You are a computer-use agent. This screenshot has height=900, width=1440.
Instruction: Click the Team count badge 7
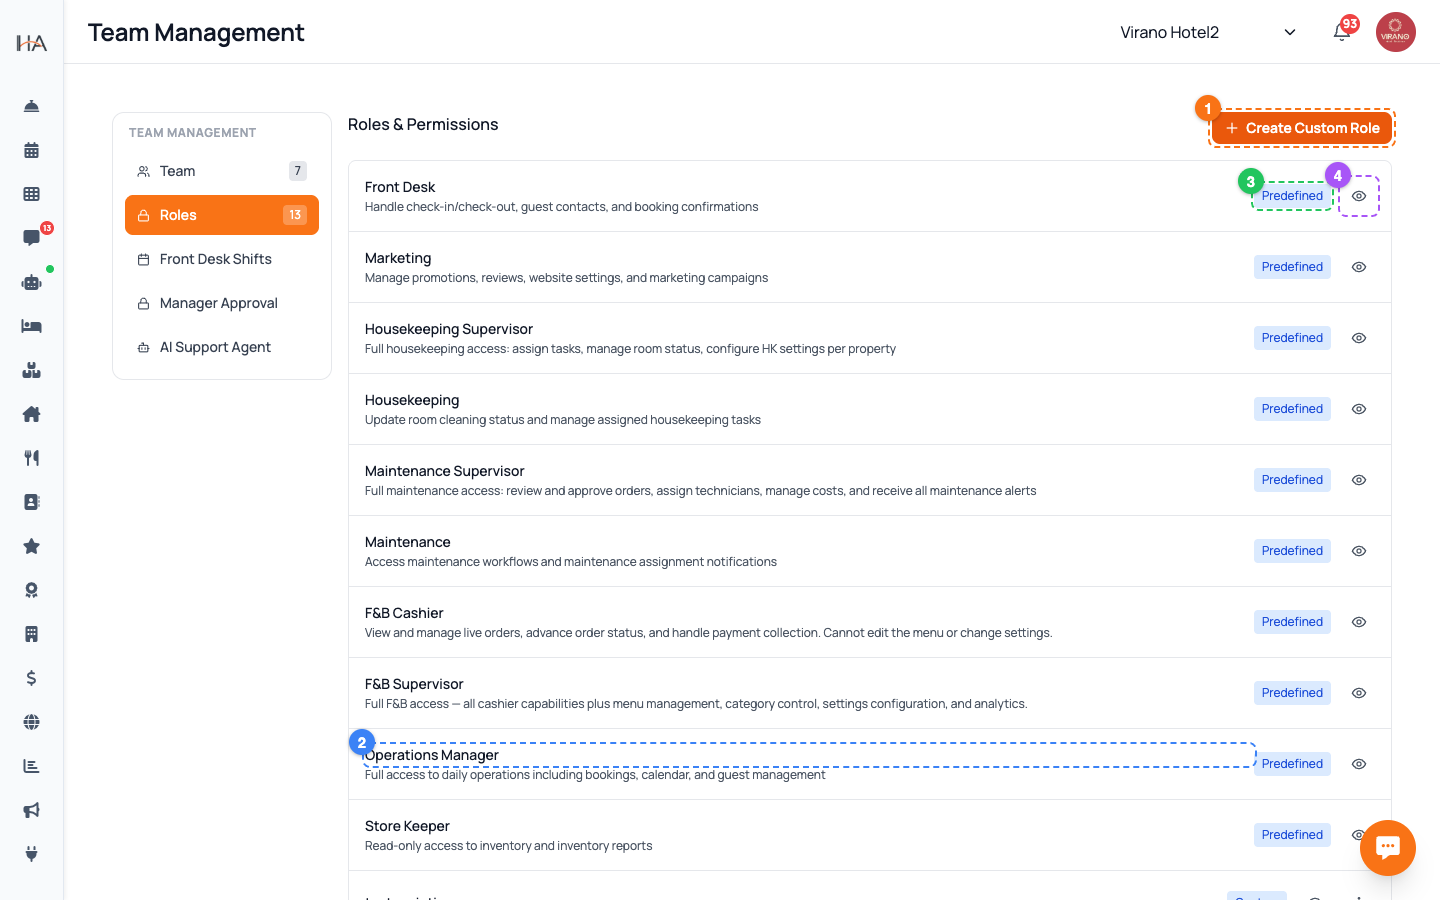click(298, 171)
